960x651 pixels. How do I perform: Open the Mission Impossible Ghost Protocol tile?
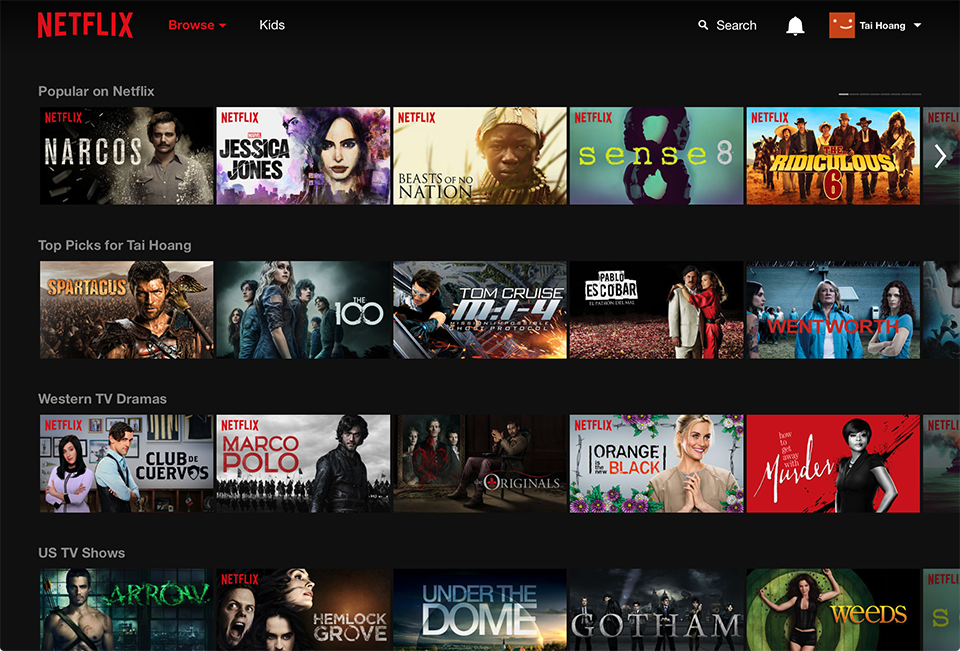480,310
